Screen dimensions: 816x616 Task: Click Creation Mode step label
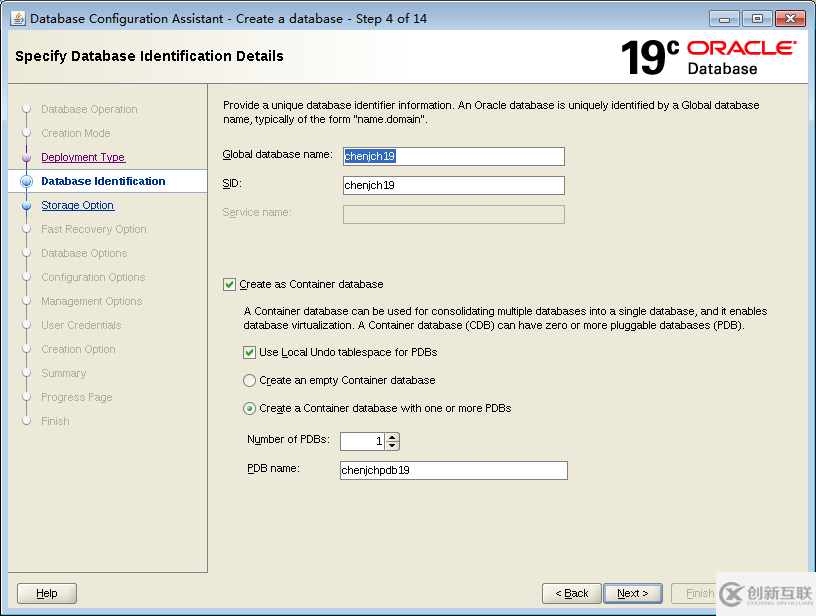(x=75, y=133)
